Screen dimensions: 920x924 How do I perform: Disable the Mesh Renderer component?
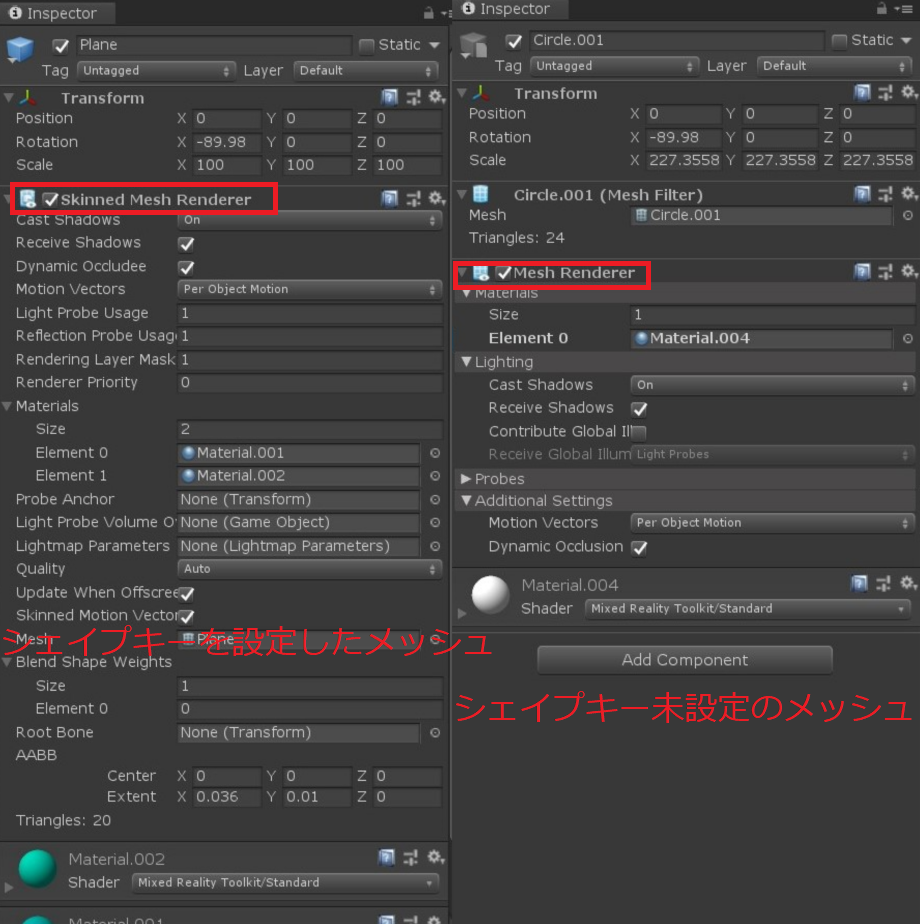(503, 272)
